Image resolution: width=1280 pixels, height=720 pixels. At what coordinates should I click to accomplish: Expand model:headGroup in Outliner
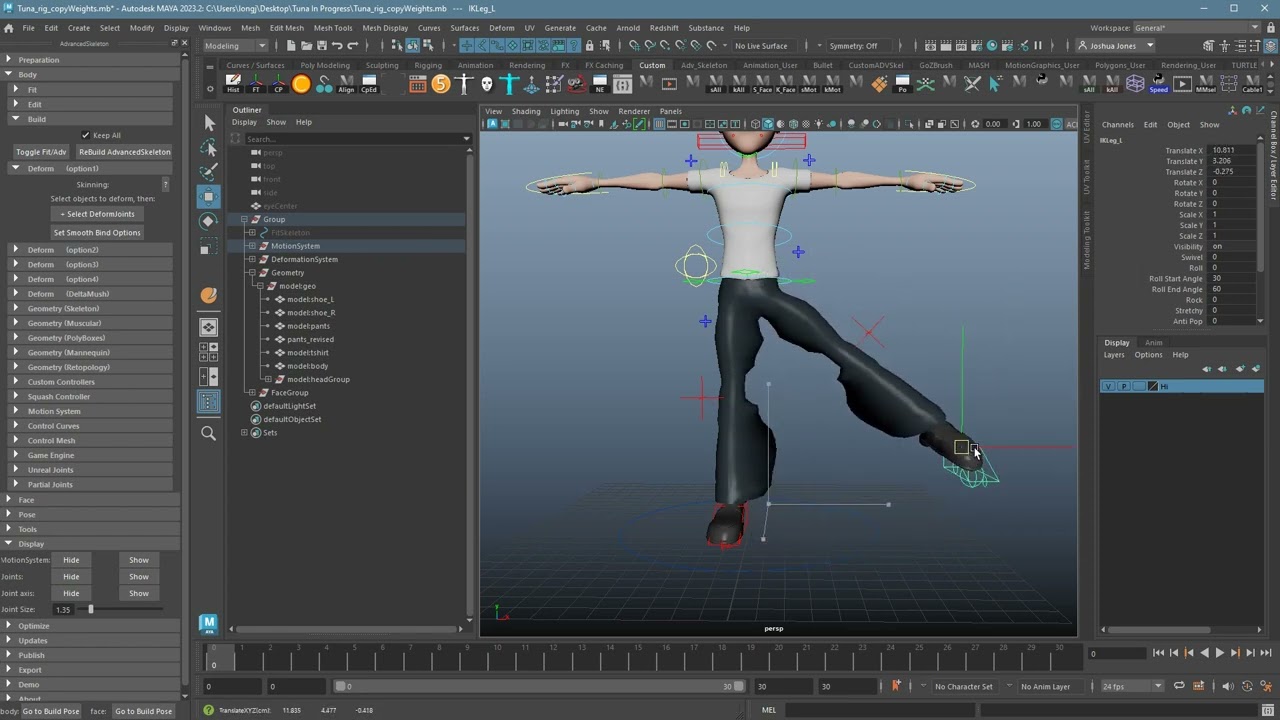[268, 380]
